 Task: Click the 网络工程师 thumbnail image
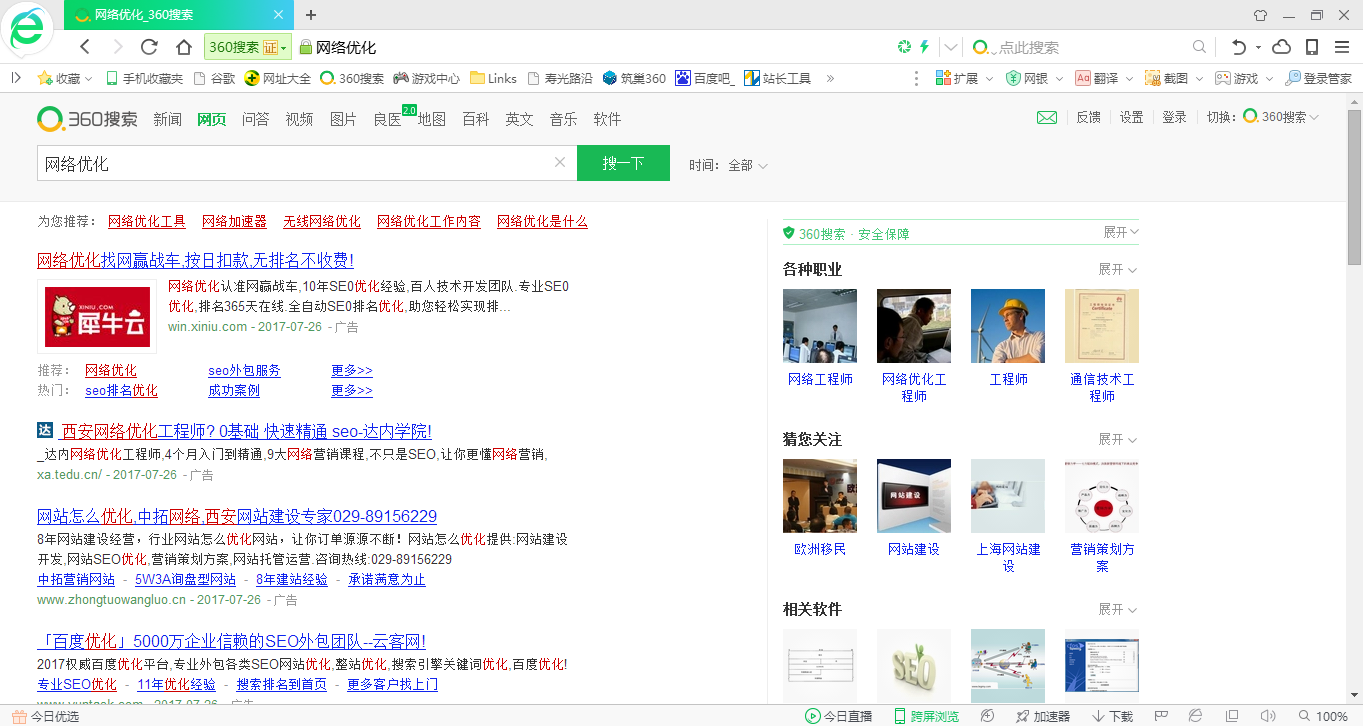click(x=820, y=326)
